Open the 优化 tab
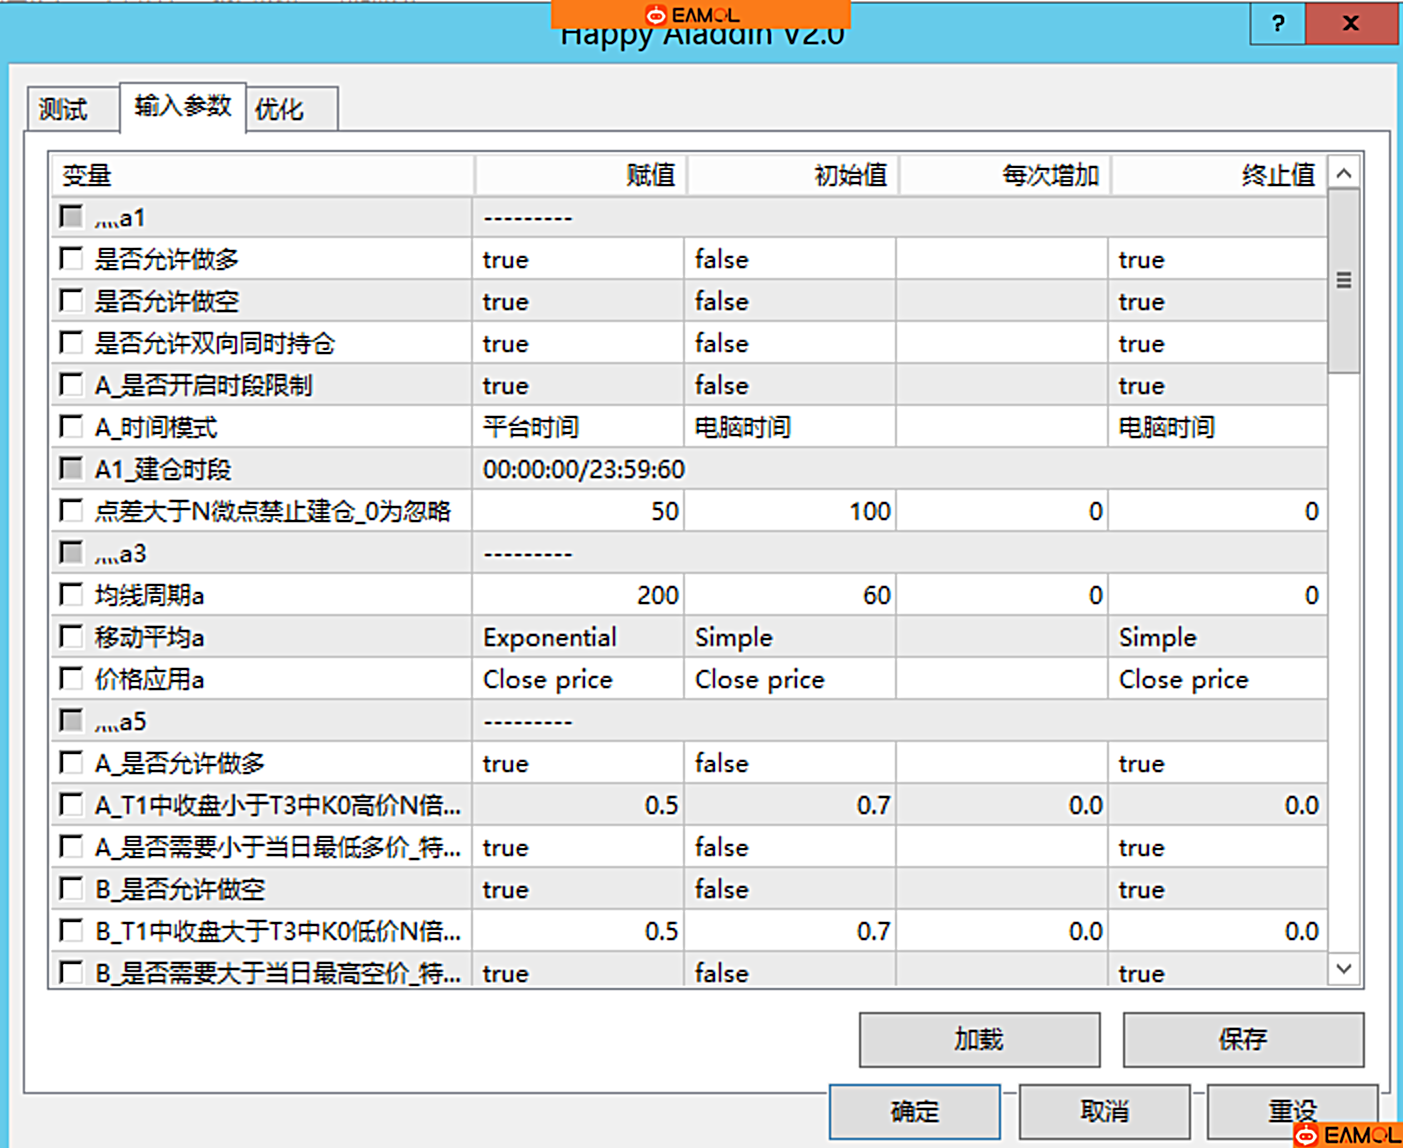Image resolution: width=1403 pixels, height=1148 pixels. click(x=291, y=109)
